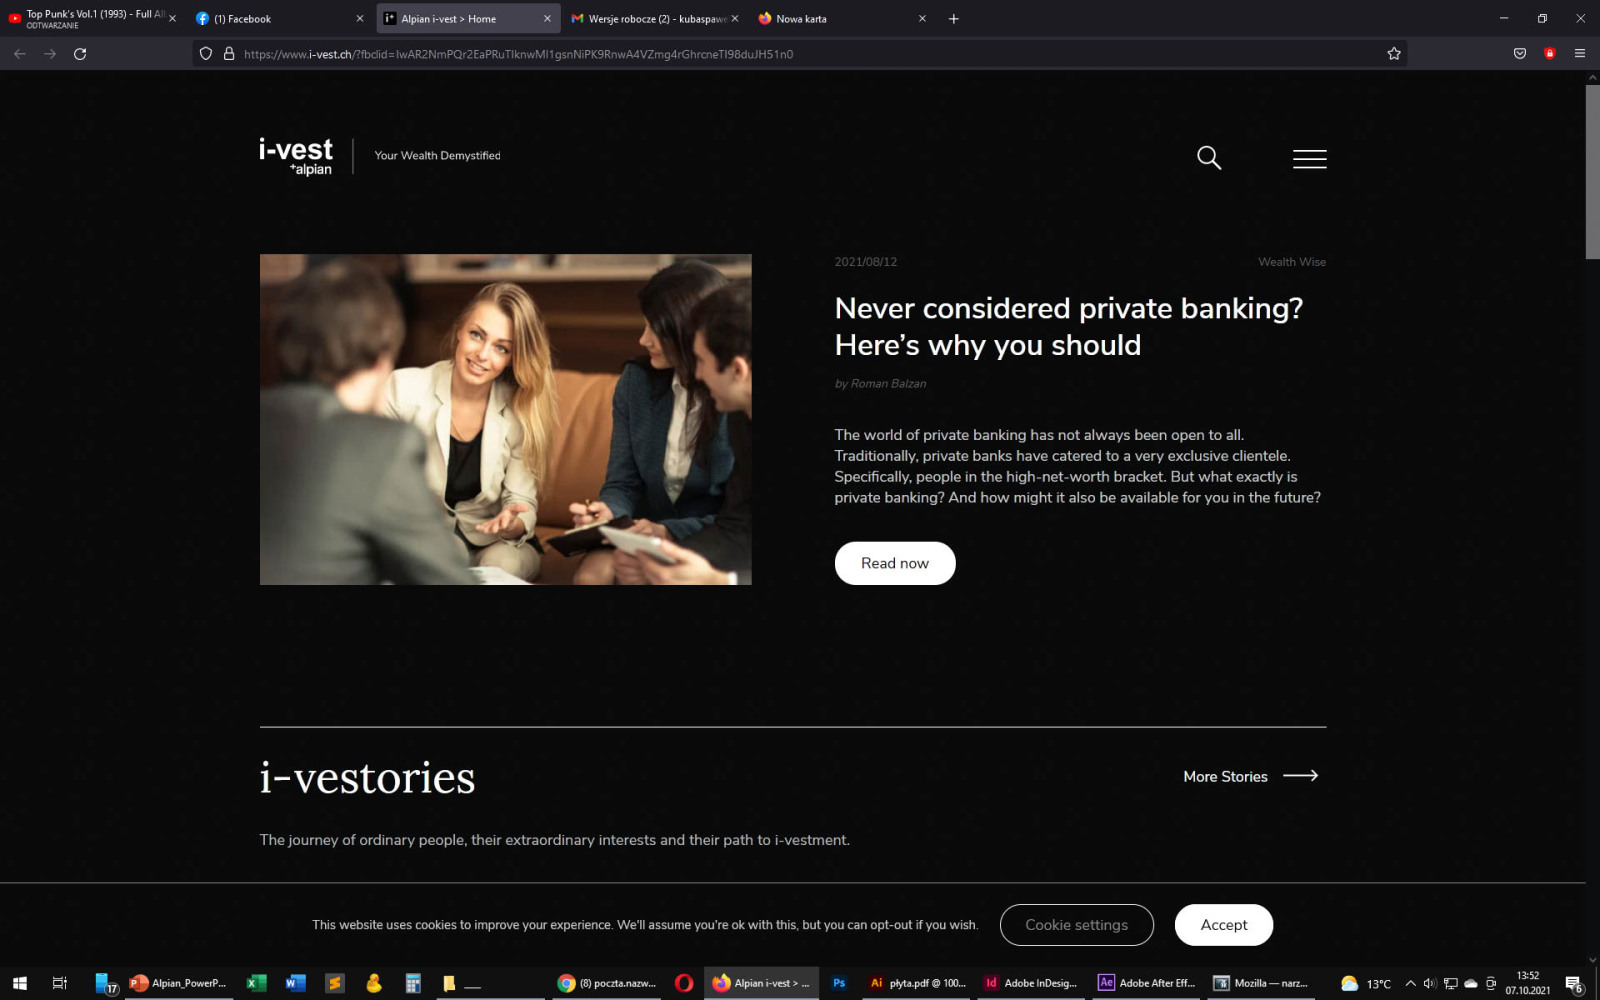
Task: Click the Read now button
Action: pyautogui.click(x=895, y=563)
